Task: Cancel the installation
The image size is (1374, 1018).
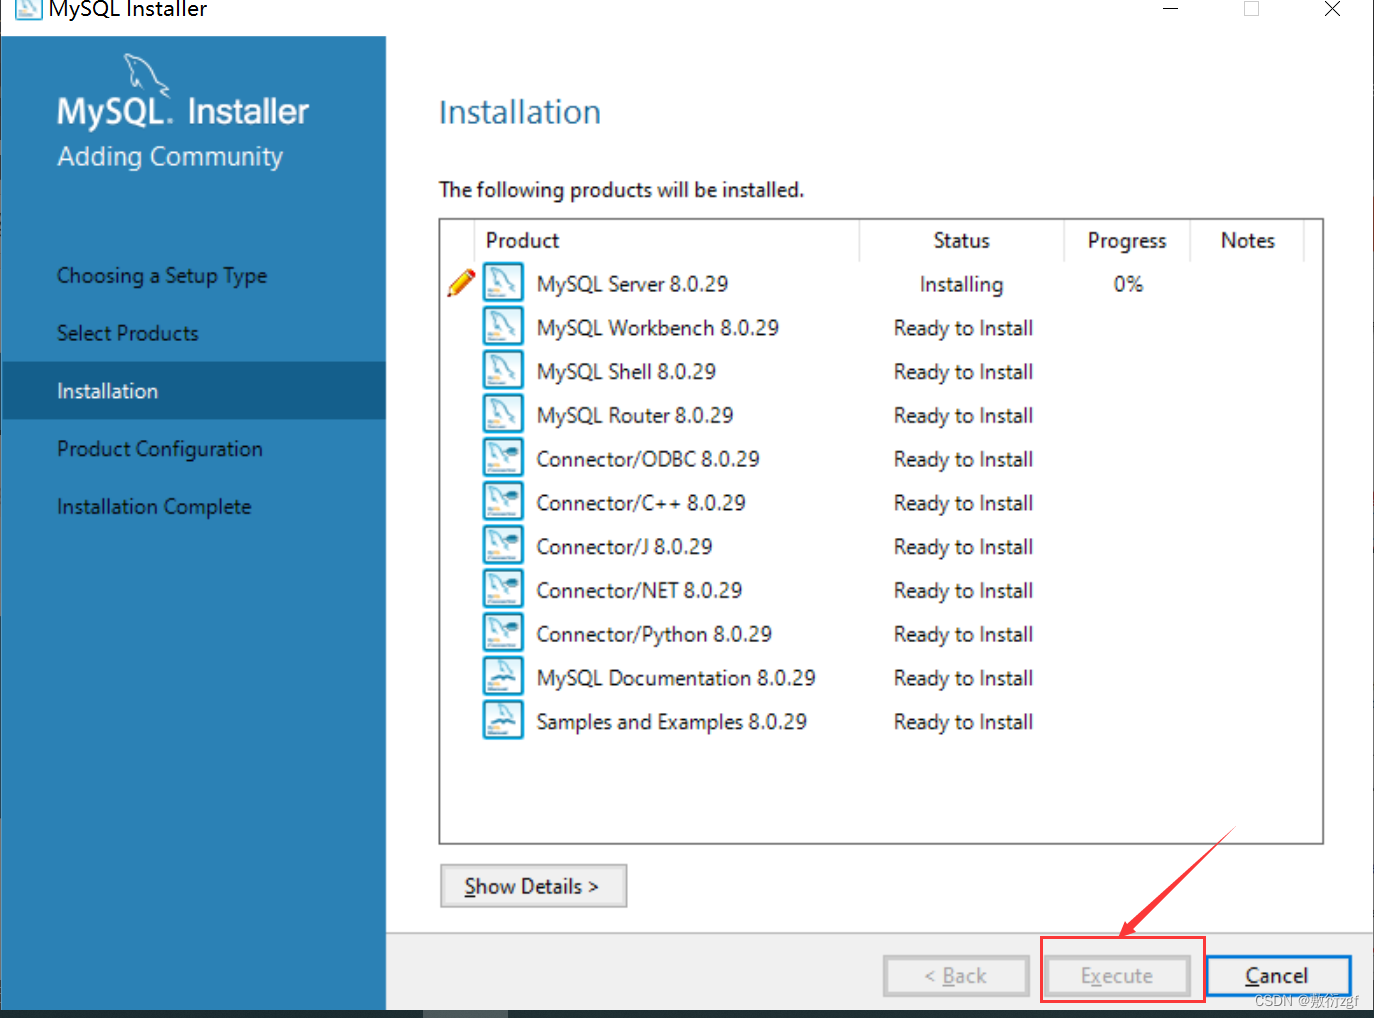Action: click(1277, 976)
